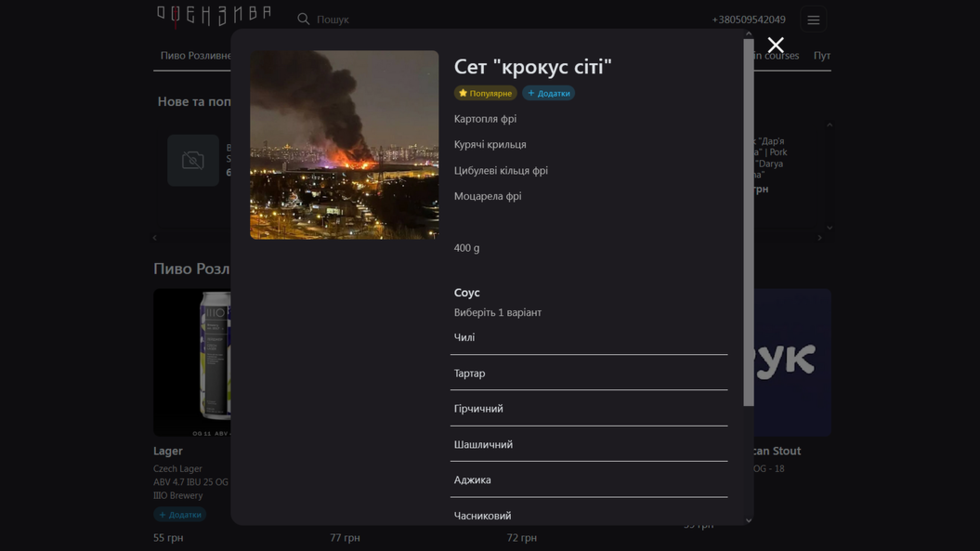The width and height of the screenshot is (980, 551).
Task: Open the hamburger menu
Action: [813, 20]
